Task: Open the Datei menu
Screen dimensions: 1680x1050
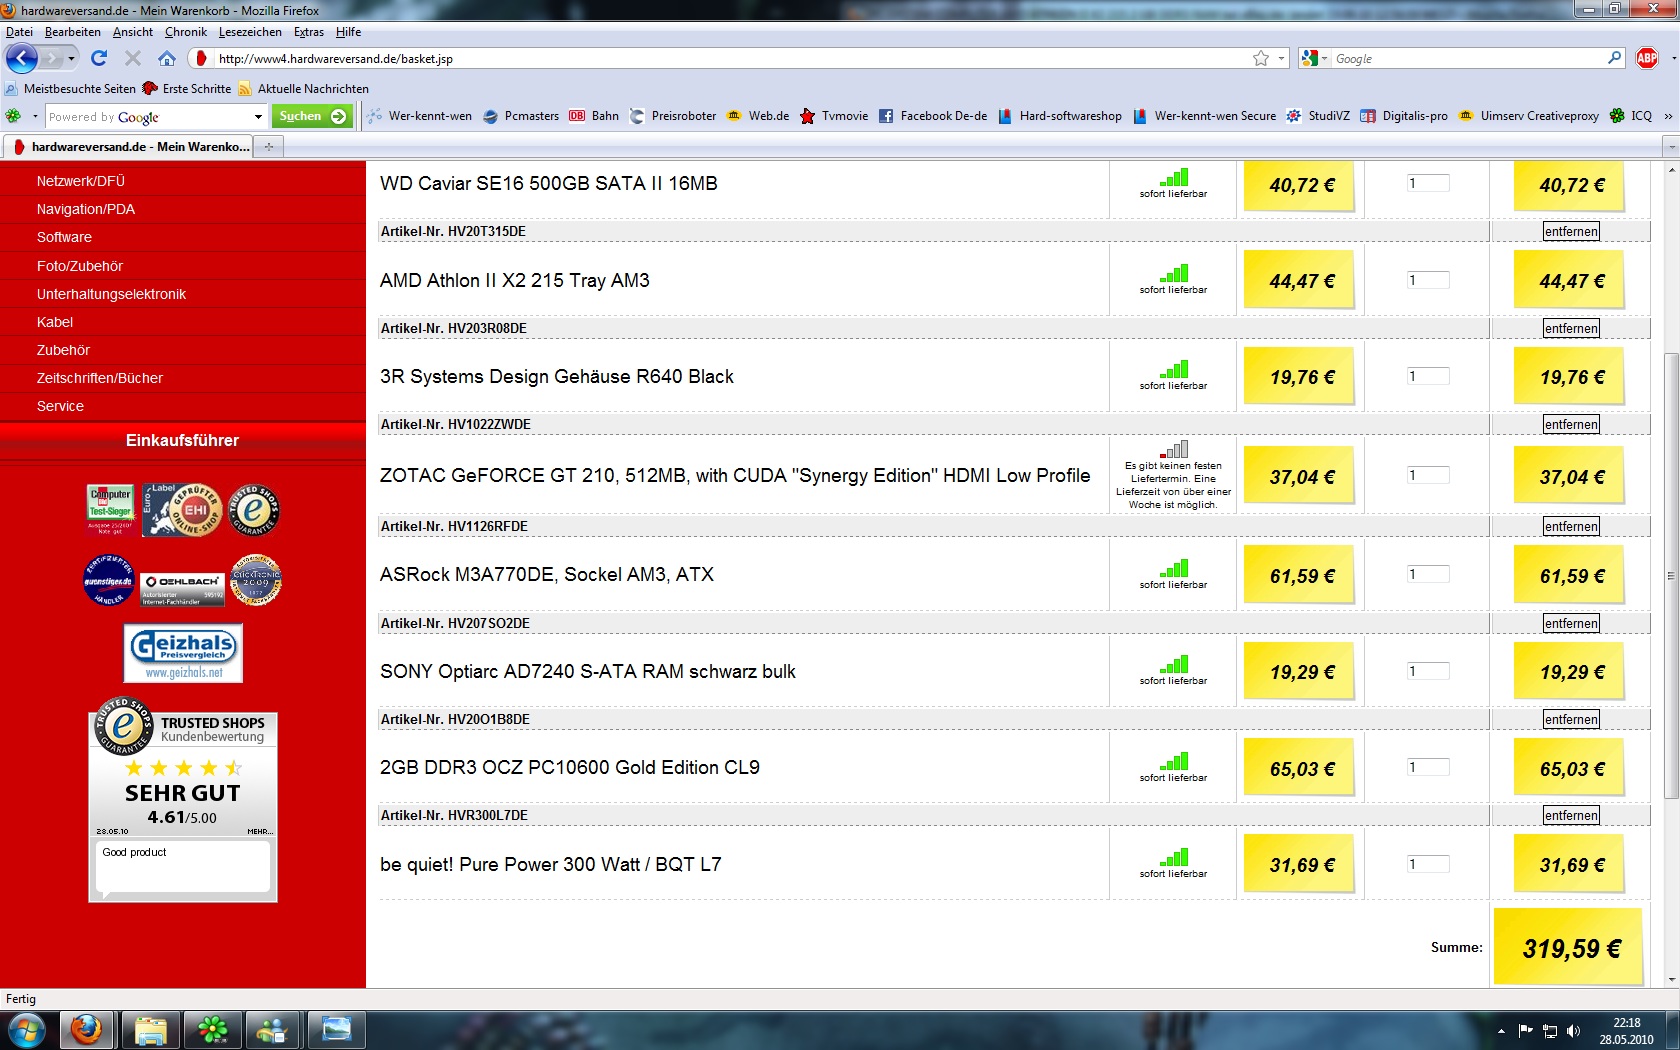Action: pyautogui.click(x=19, y=32)
